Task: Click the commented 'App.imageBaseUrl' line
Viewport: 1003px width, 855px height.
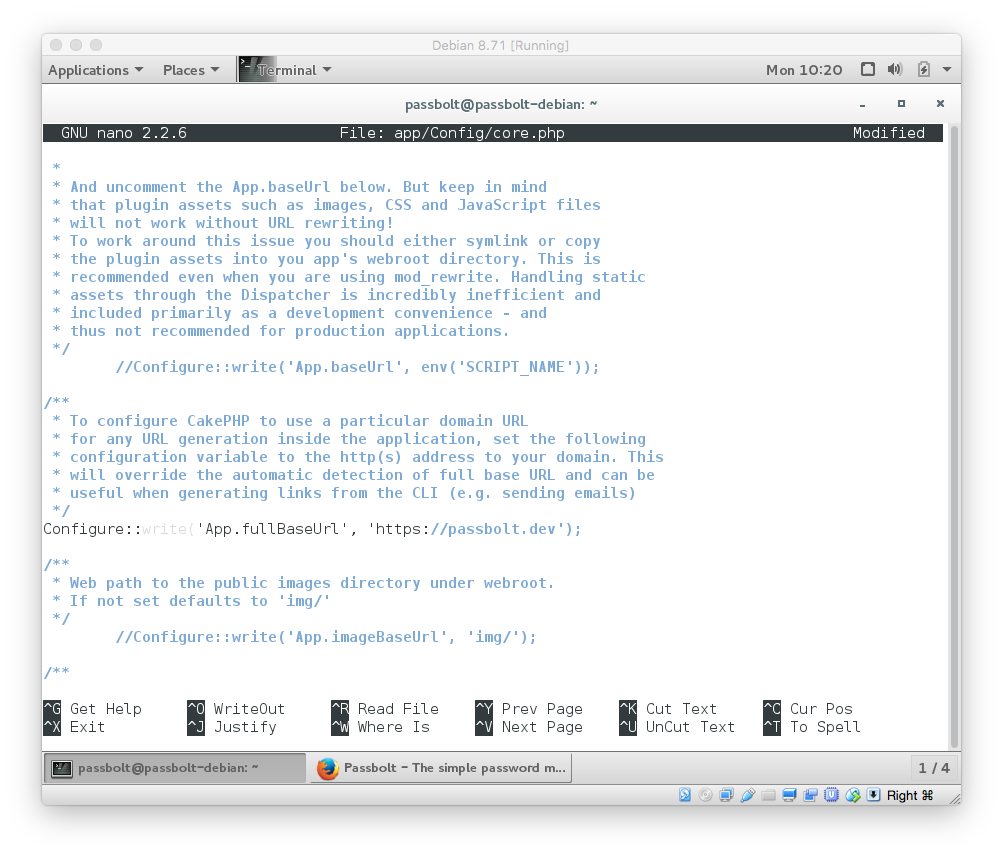Action: click(x=326, y=637)
